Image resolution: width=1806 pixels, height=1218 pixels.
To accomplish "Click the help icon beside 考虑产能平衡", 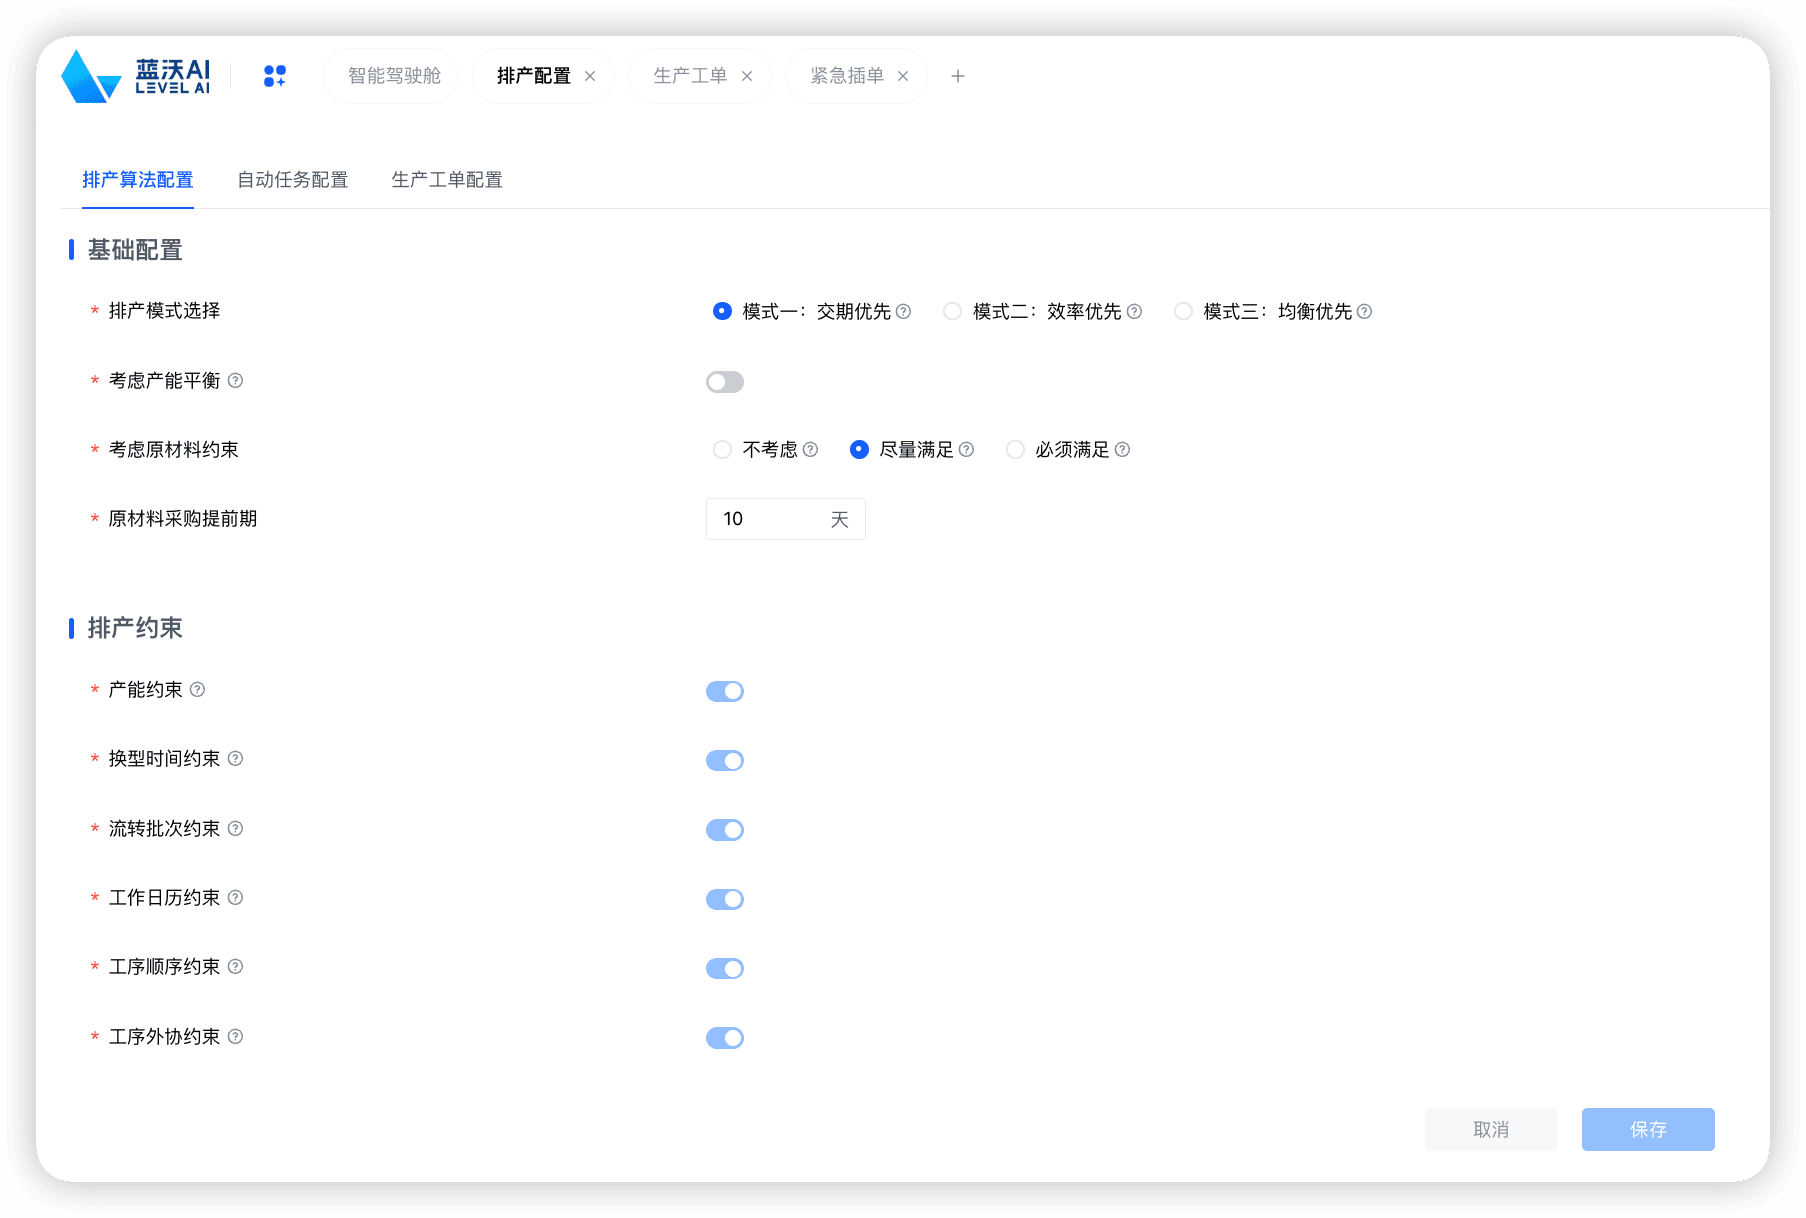I will [x=236, y=380].
